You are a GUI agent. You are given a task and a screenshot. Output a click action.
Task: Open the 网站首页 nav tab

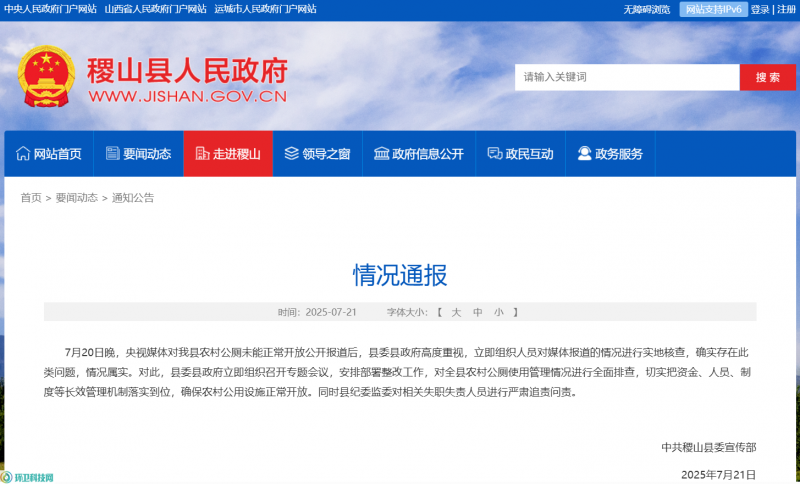[x=49, y=154]
